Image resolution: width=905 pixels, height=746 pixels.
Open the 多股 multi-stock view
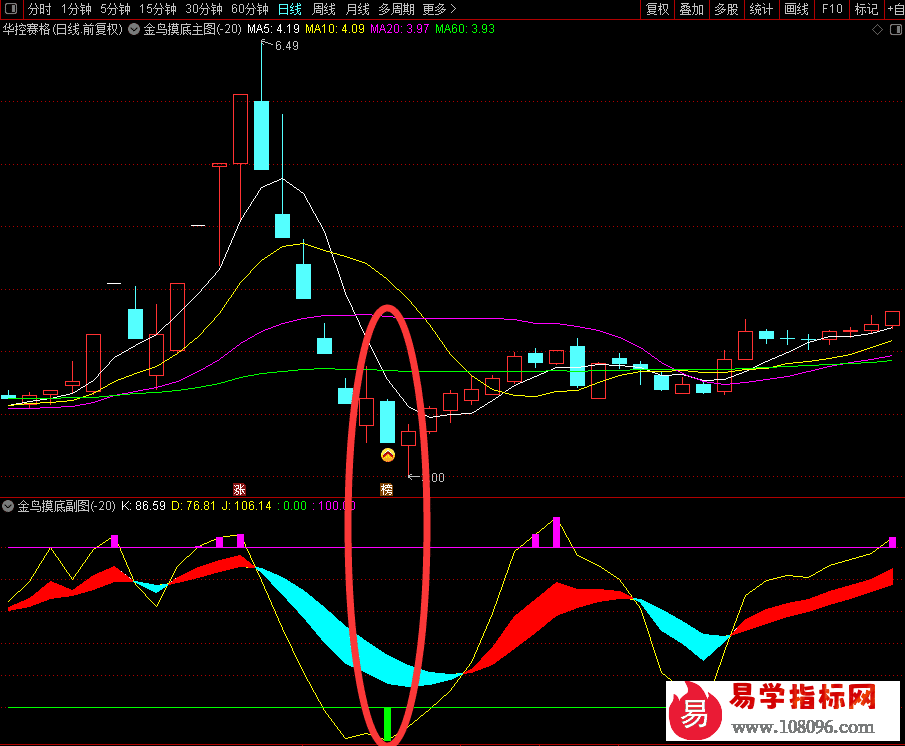[726, 9]
